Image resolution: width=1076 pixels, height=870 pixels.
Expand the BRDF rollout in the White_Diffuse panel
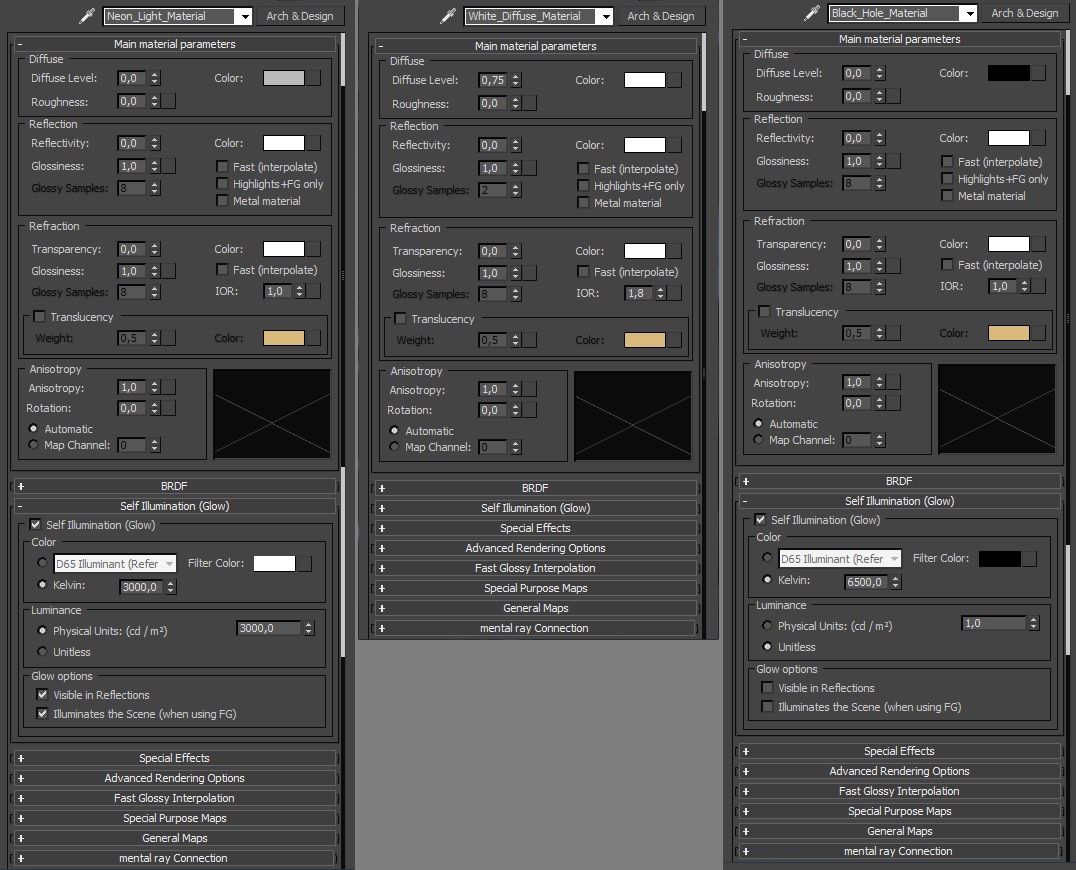pos(535,486)
